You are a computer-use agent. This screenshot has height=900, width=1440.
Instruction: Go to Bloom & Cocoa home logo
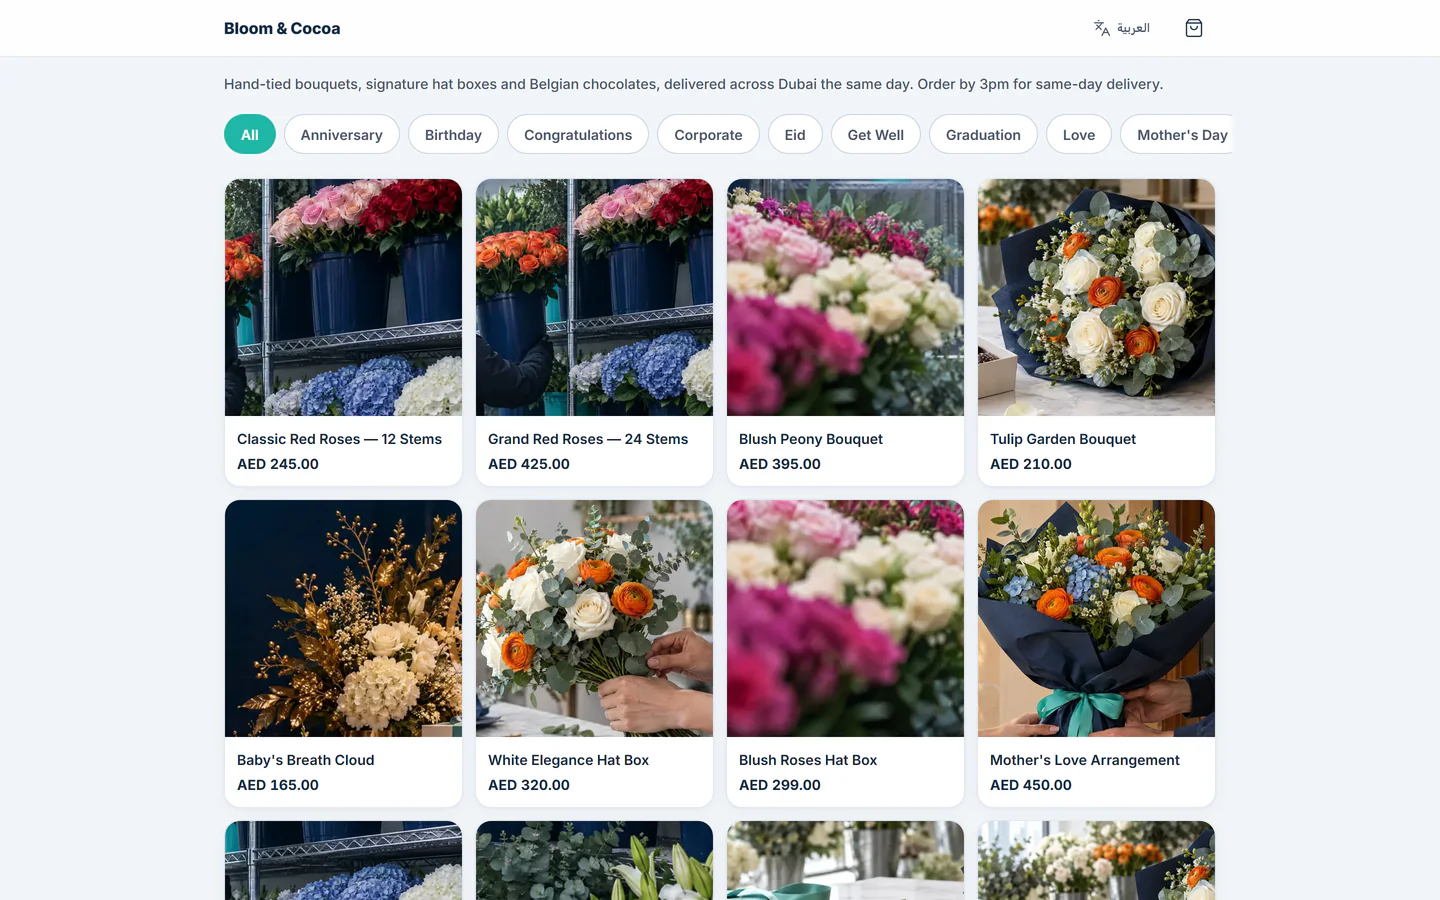282,28
